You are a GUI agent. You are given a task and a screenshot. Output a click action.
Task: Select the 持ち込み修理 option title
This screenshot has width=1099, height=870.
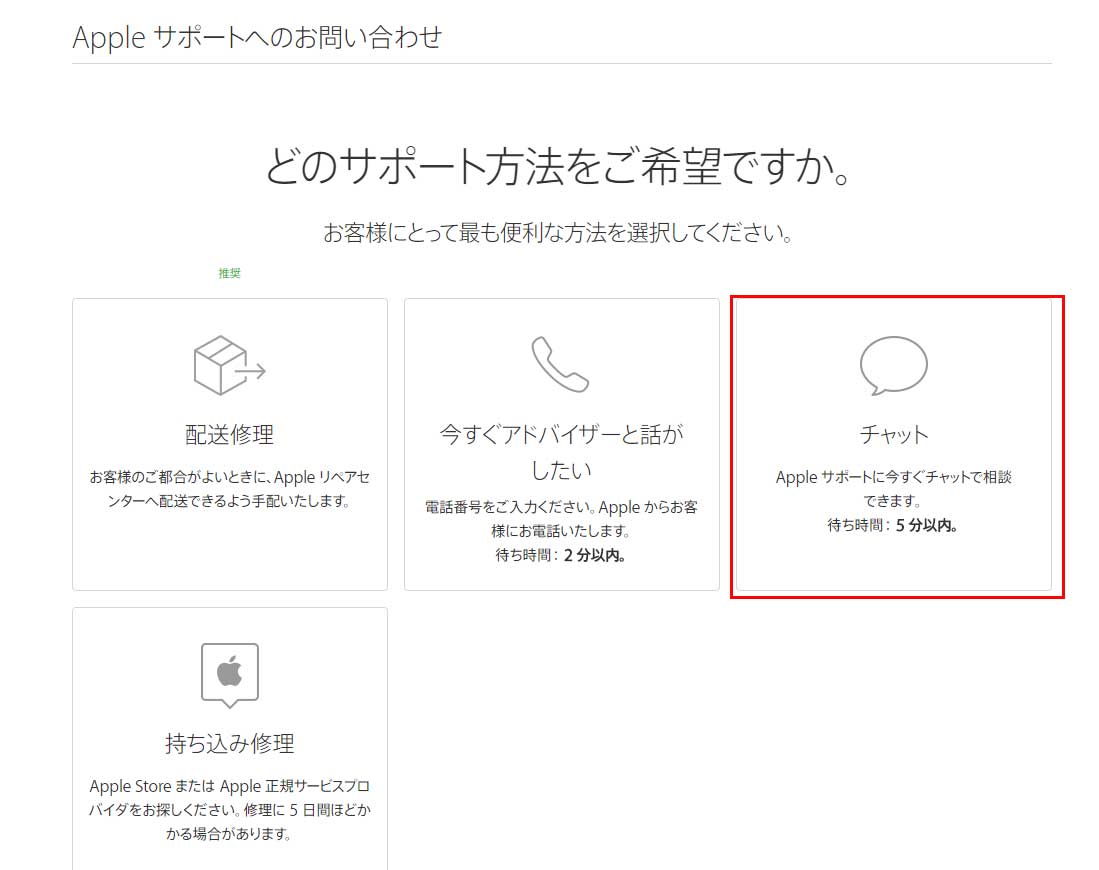click(229, 743)
